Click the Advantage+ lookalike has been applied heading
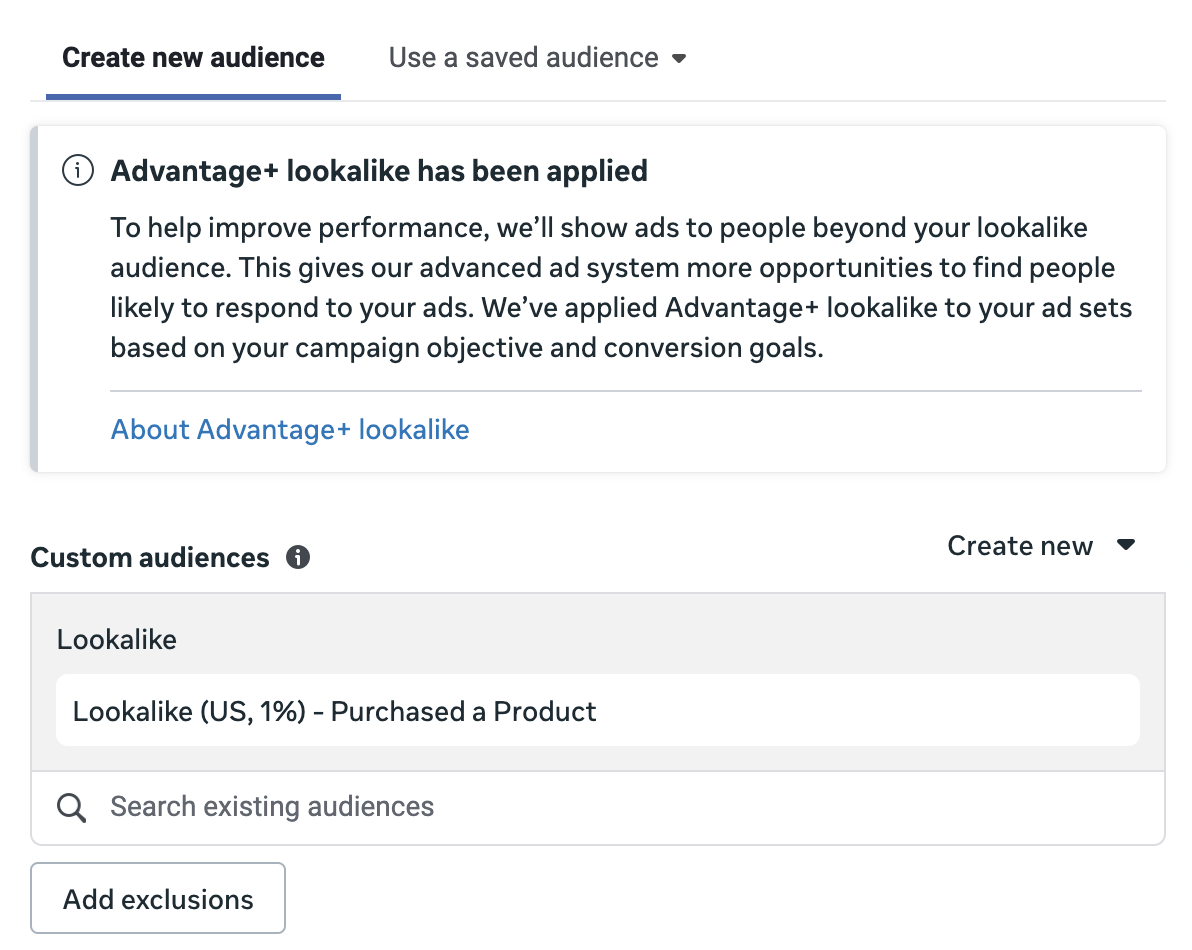The height and width of the screenshot is (950, 1192). (x=379, y=171)
